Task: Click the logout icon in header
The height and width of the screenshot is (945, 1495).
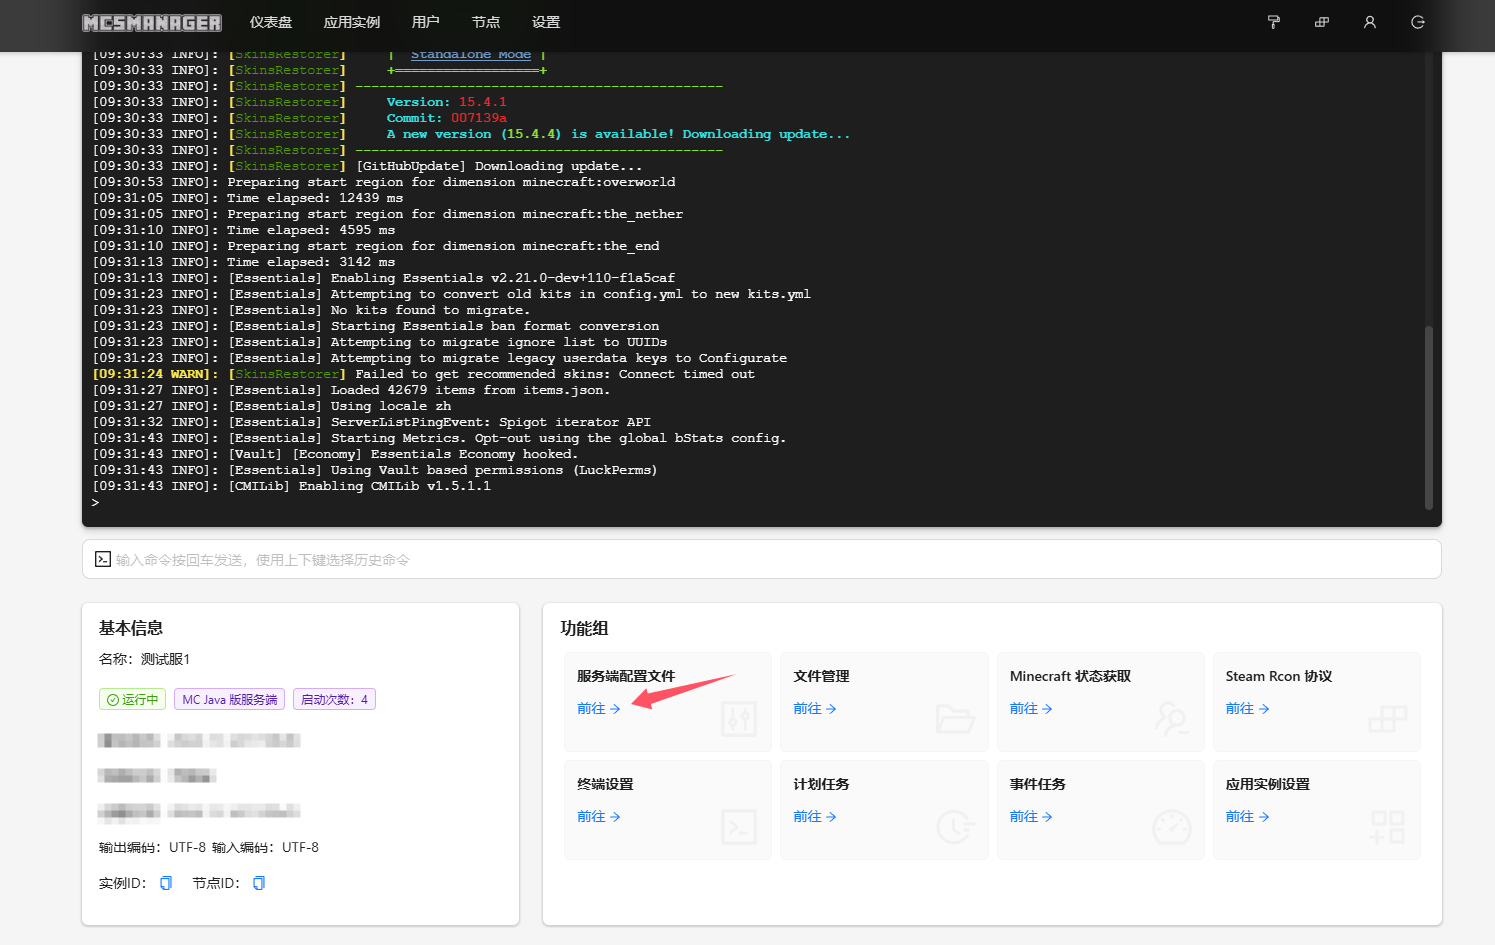Action: click(1417, 22)
